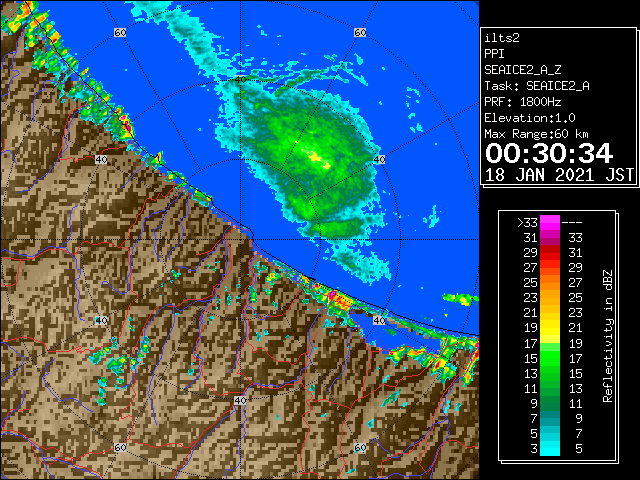Select the "Elevation:1.0" entry

[530, 118]
